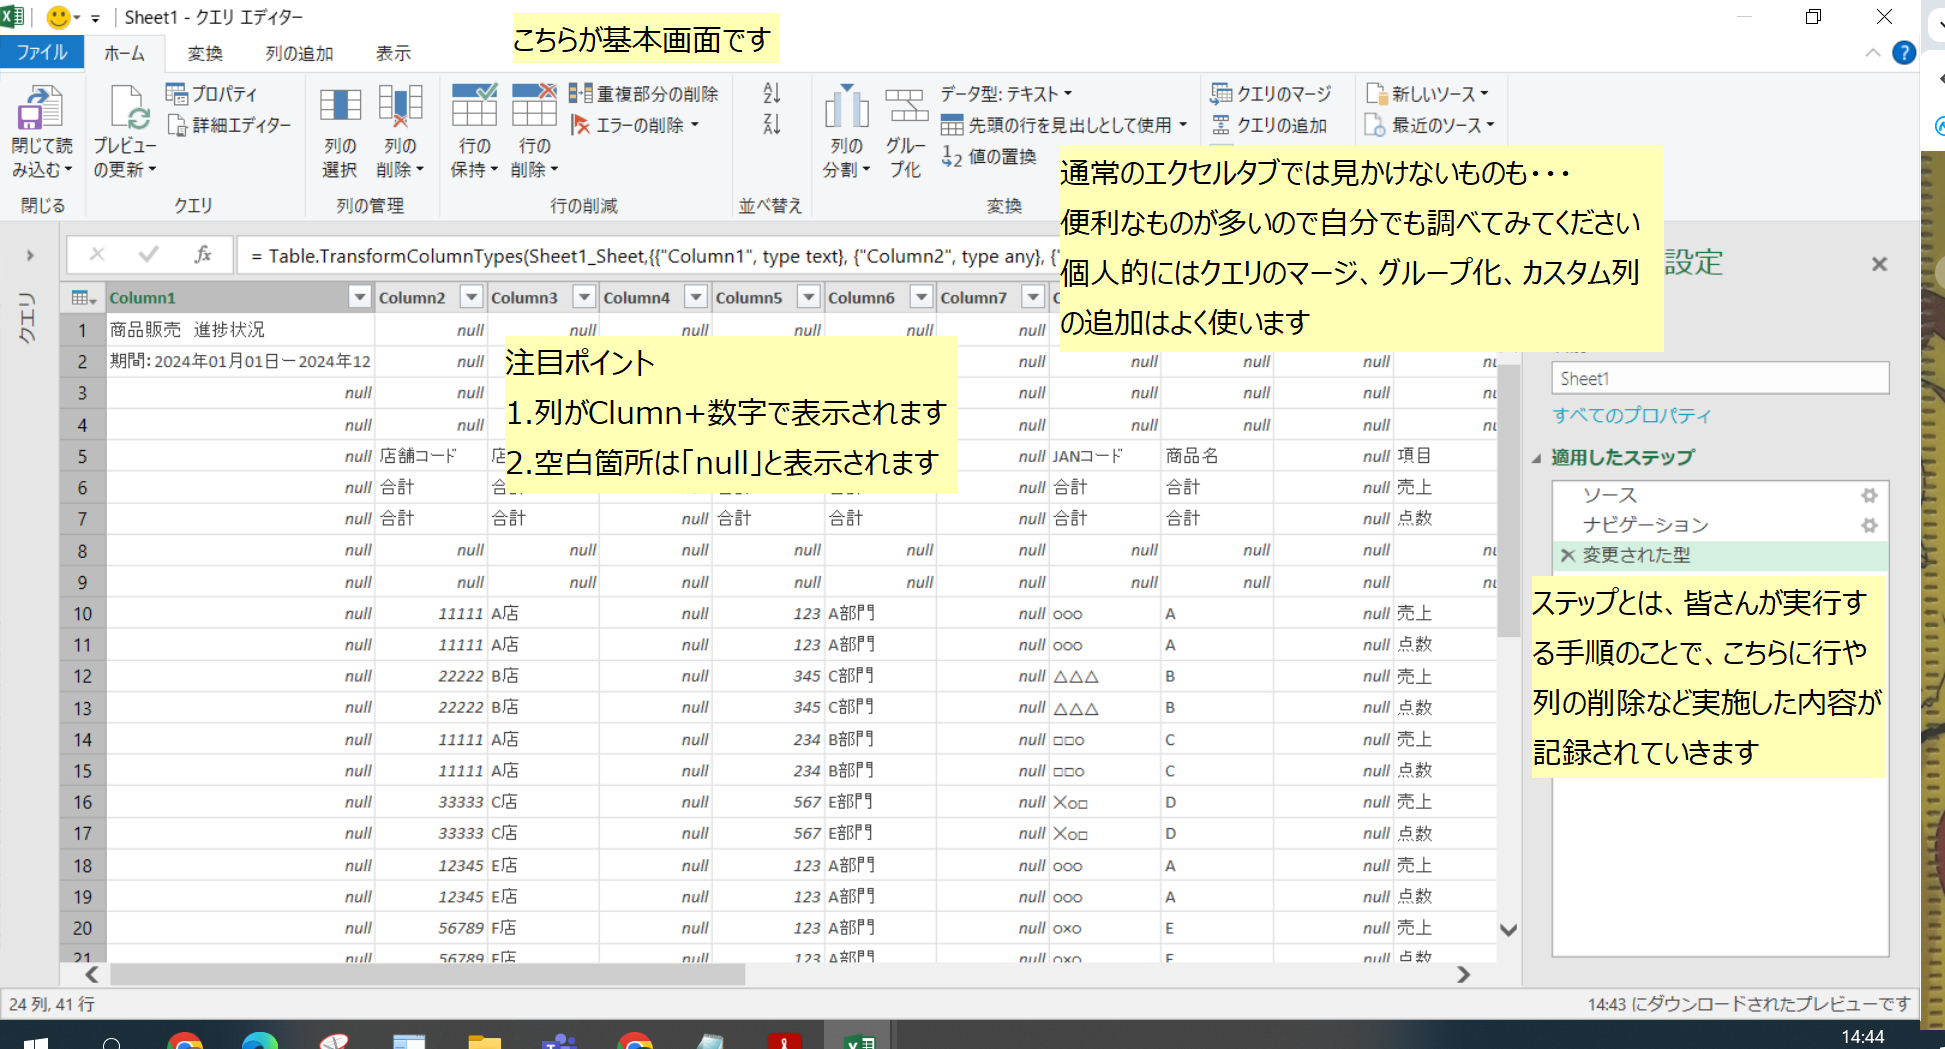Screen dimensions: 1945x1049
Task: Open the ファイル menu
Action: point(41,53)
